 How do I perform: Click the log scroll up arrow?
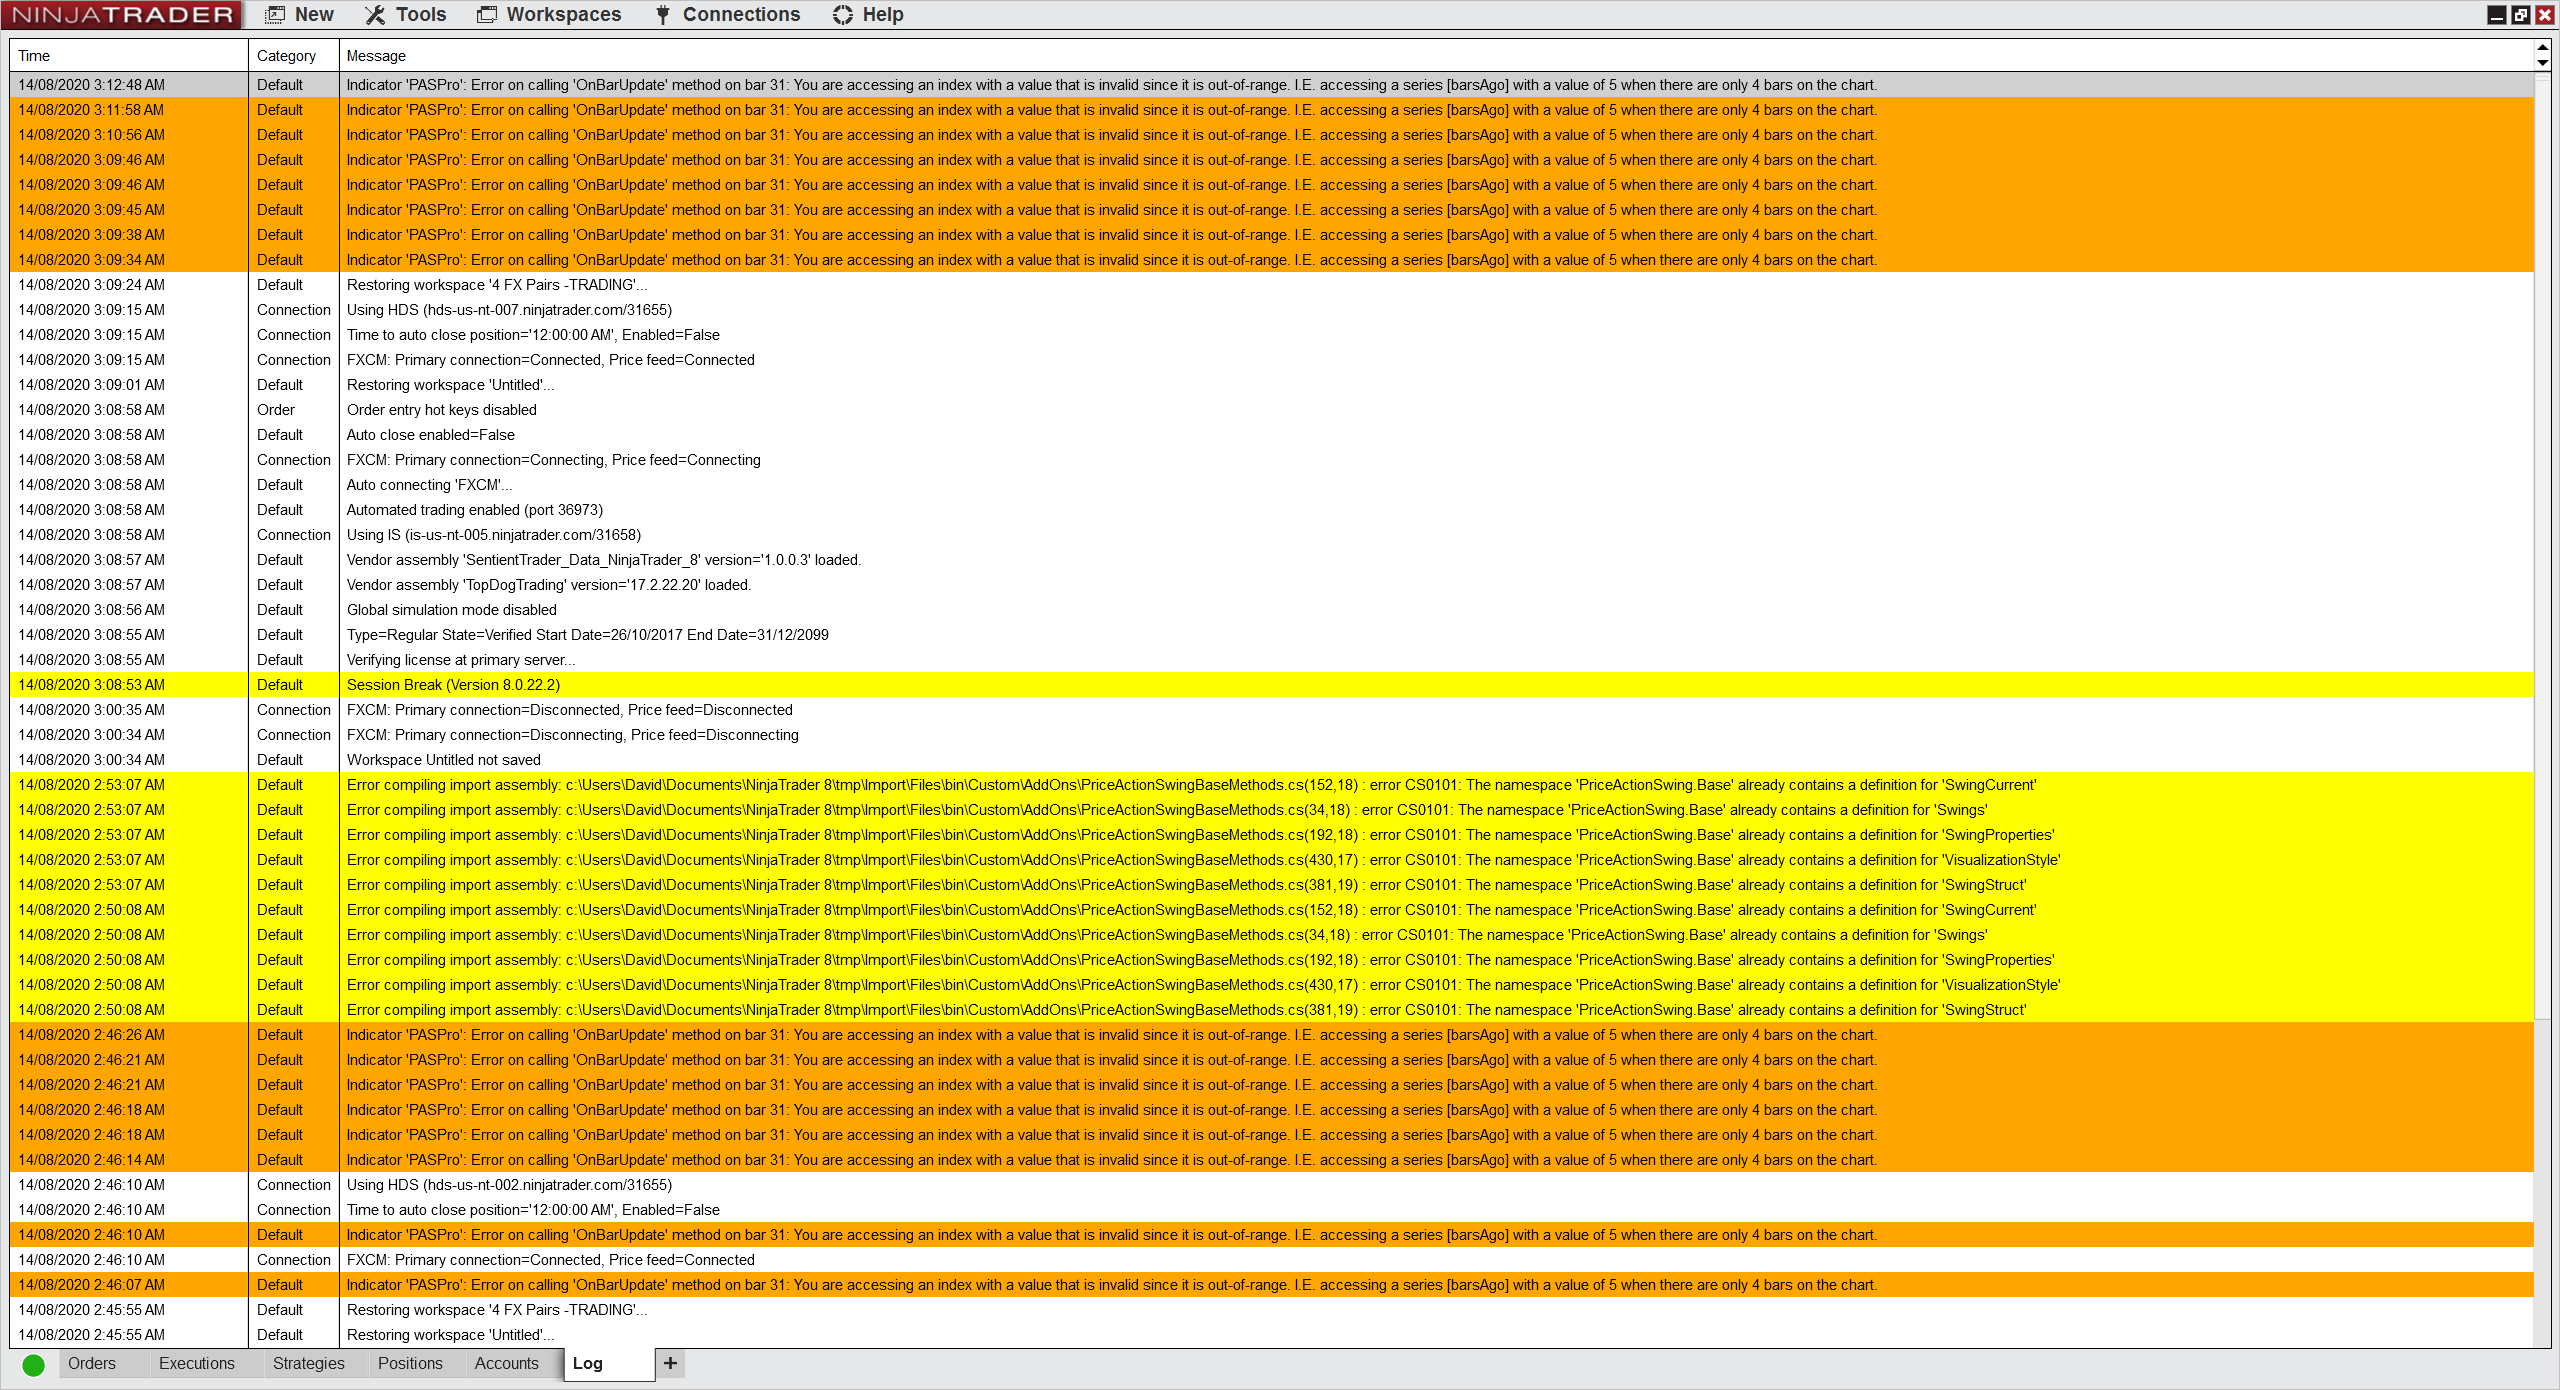click(x=2542, y=48)
